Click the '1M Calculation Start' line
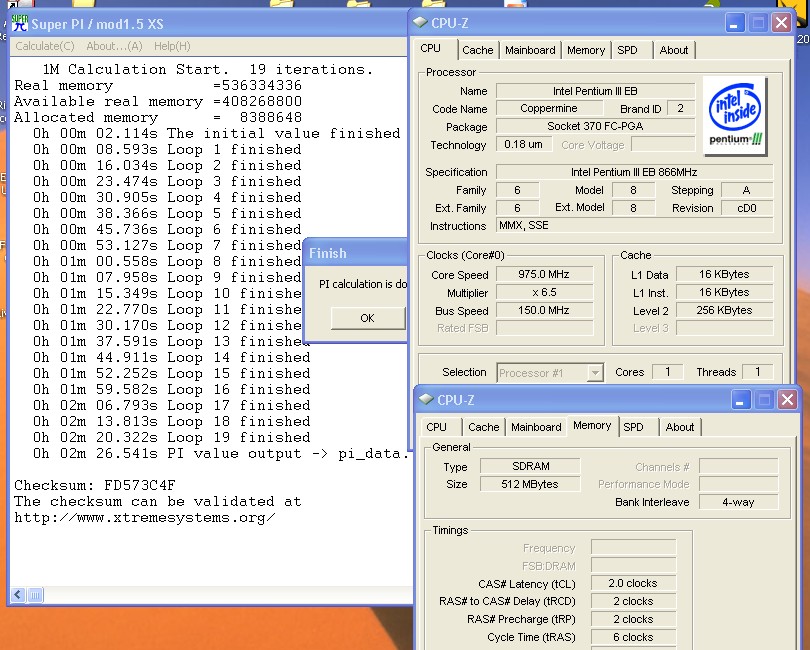 (208, 69)
